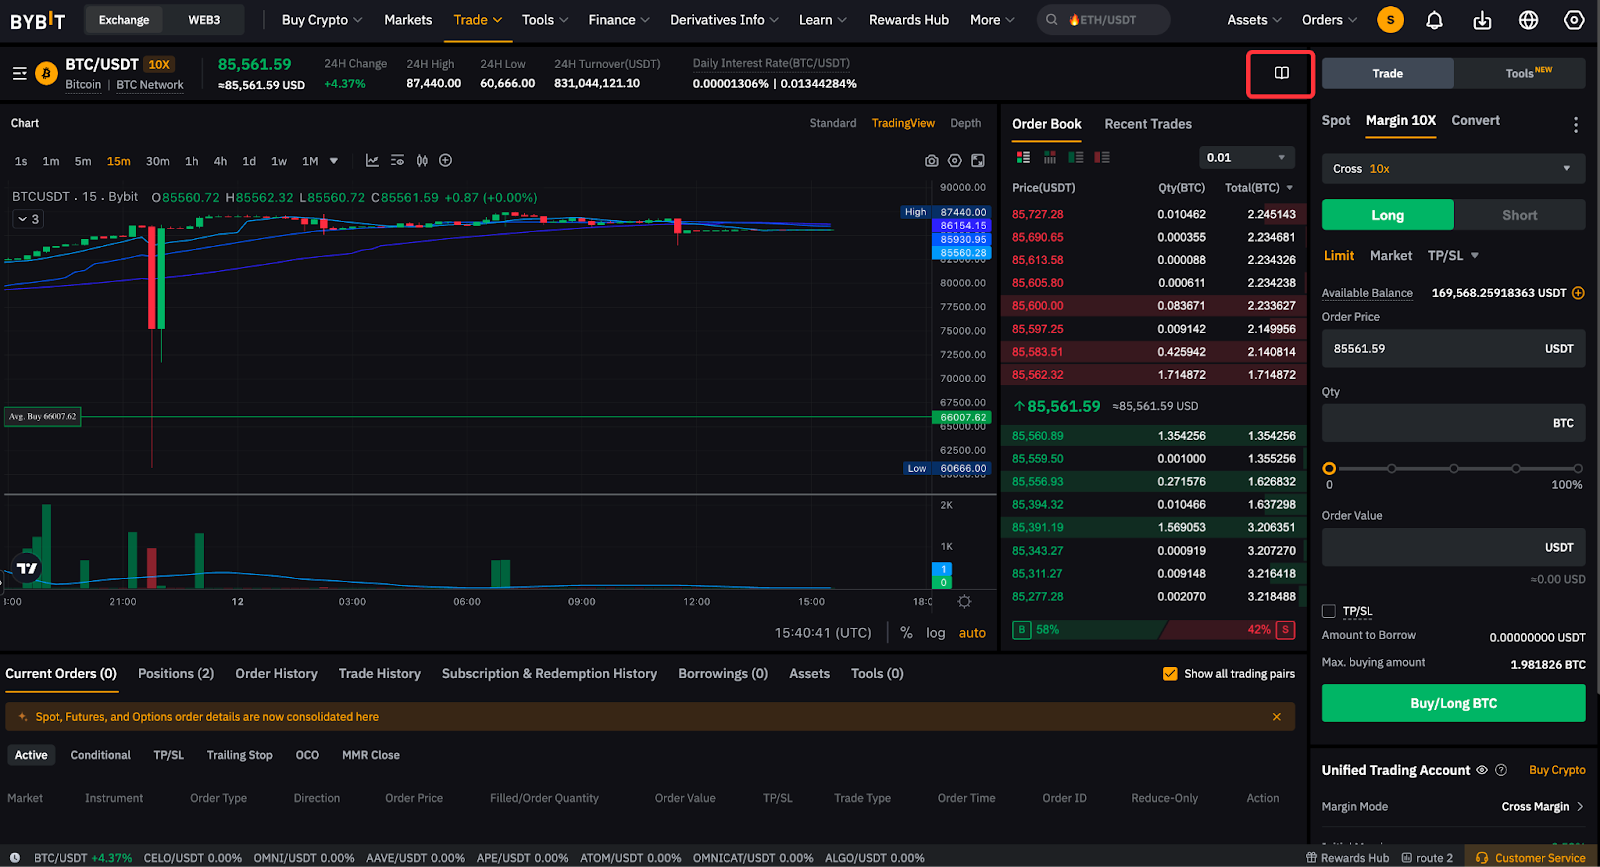Click the Order Price input field
1600x867 pixels.
coord(1430,349)
